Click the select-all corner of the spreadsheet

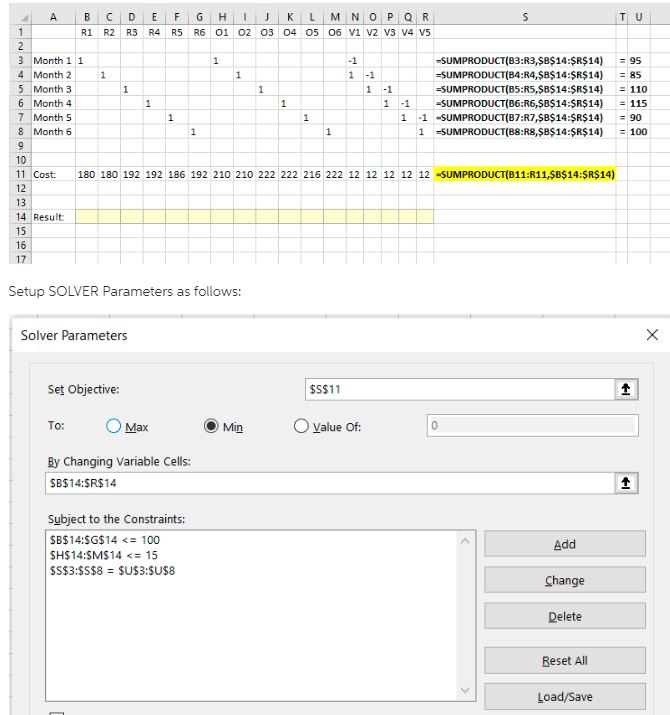(20, 17)
